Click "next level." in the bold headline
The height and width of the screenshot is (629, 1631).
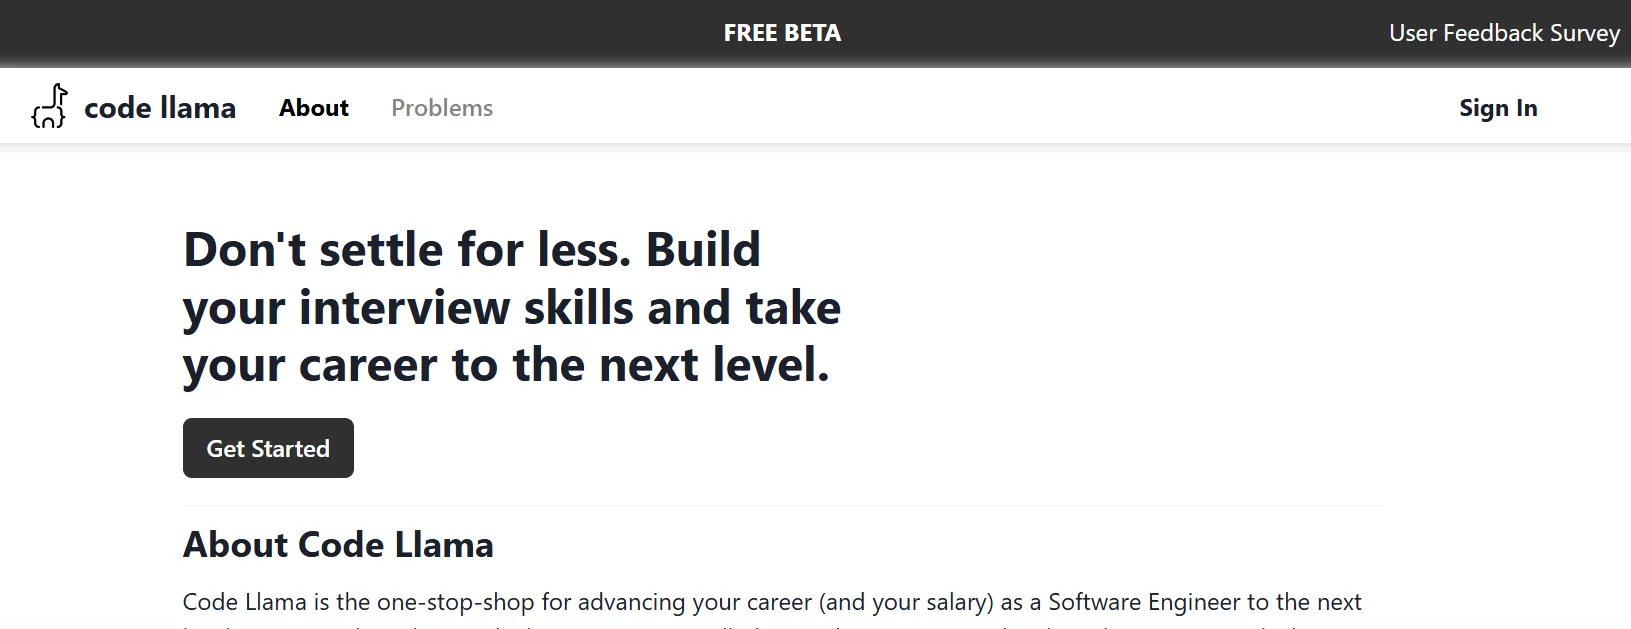coord(714,365)
